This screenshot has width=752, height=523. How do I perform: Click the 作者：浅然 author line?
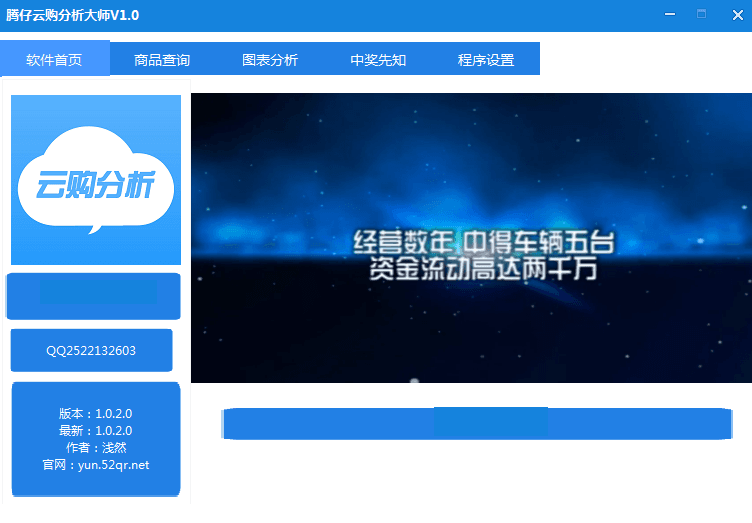pos(96,447)
